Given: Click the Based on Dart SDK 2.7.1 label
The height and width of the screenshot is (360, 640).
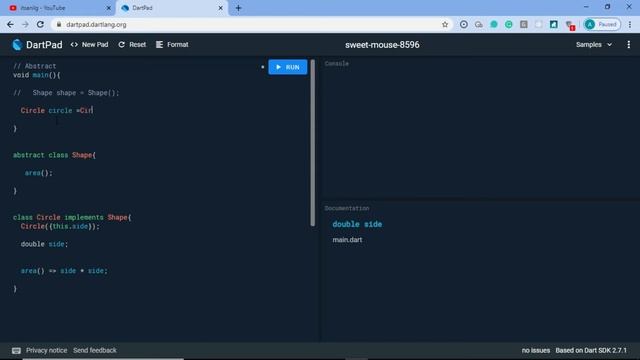Looking at the screenshot, I should (x=591, y=350).
